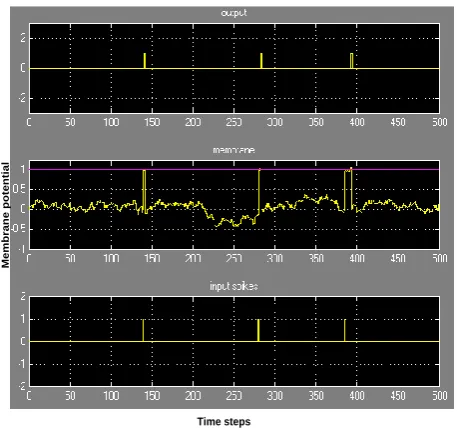Click y-axis tick "-1" of the input spikes plot
The width and height of the screenshot is (457, 428).
[22, 364]
